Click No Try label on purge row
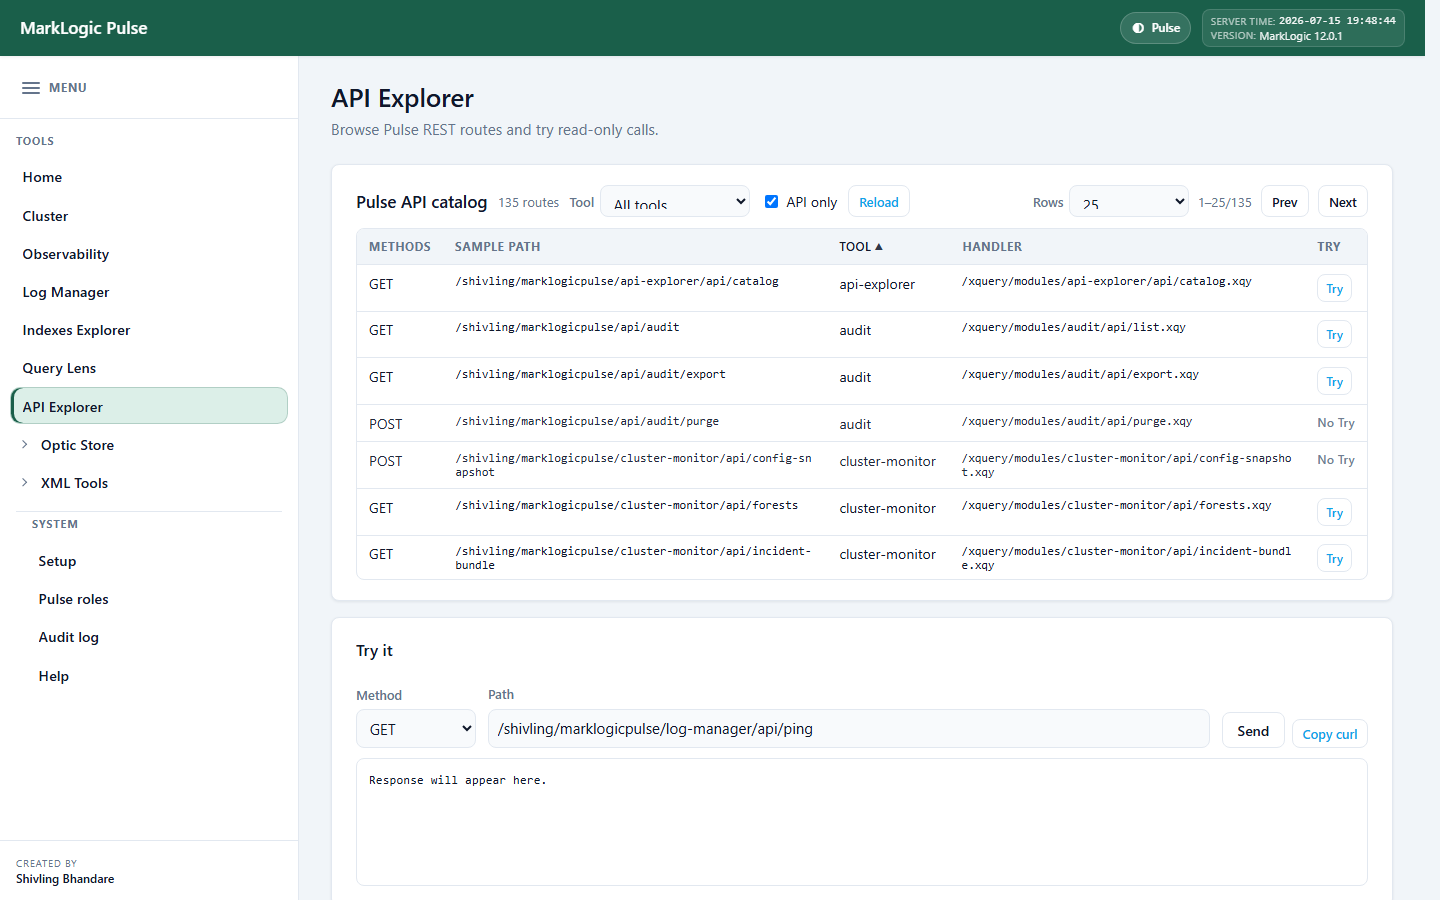 coord(1335,423)
